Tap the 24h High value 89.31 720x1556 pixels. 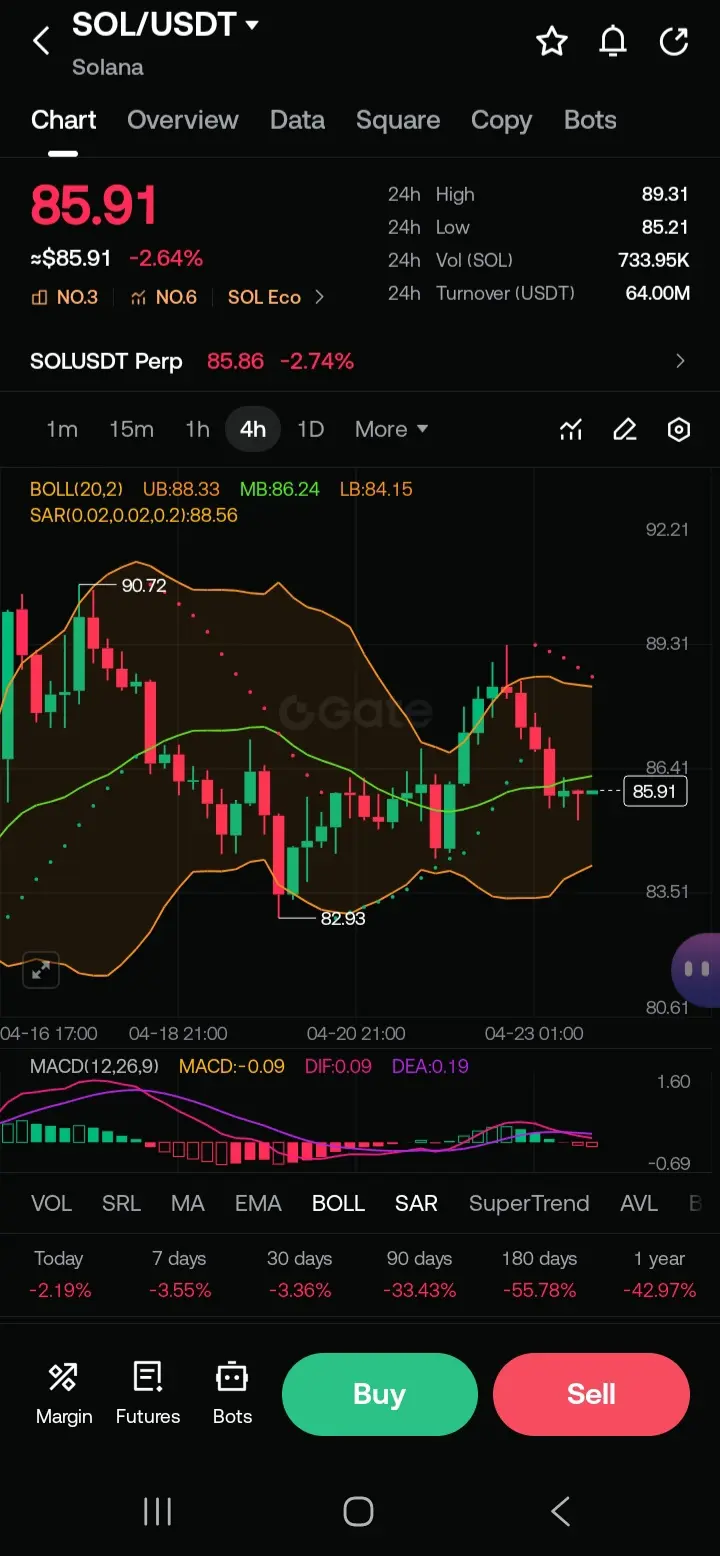[665, 194]
